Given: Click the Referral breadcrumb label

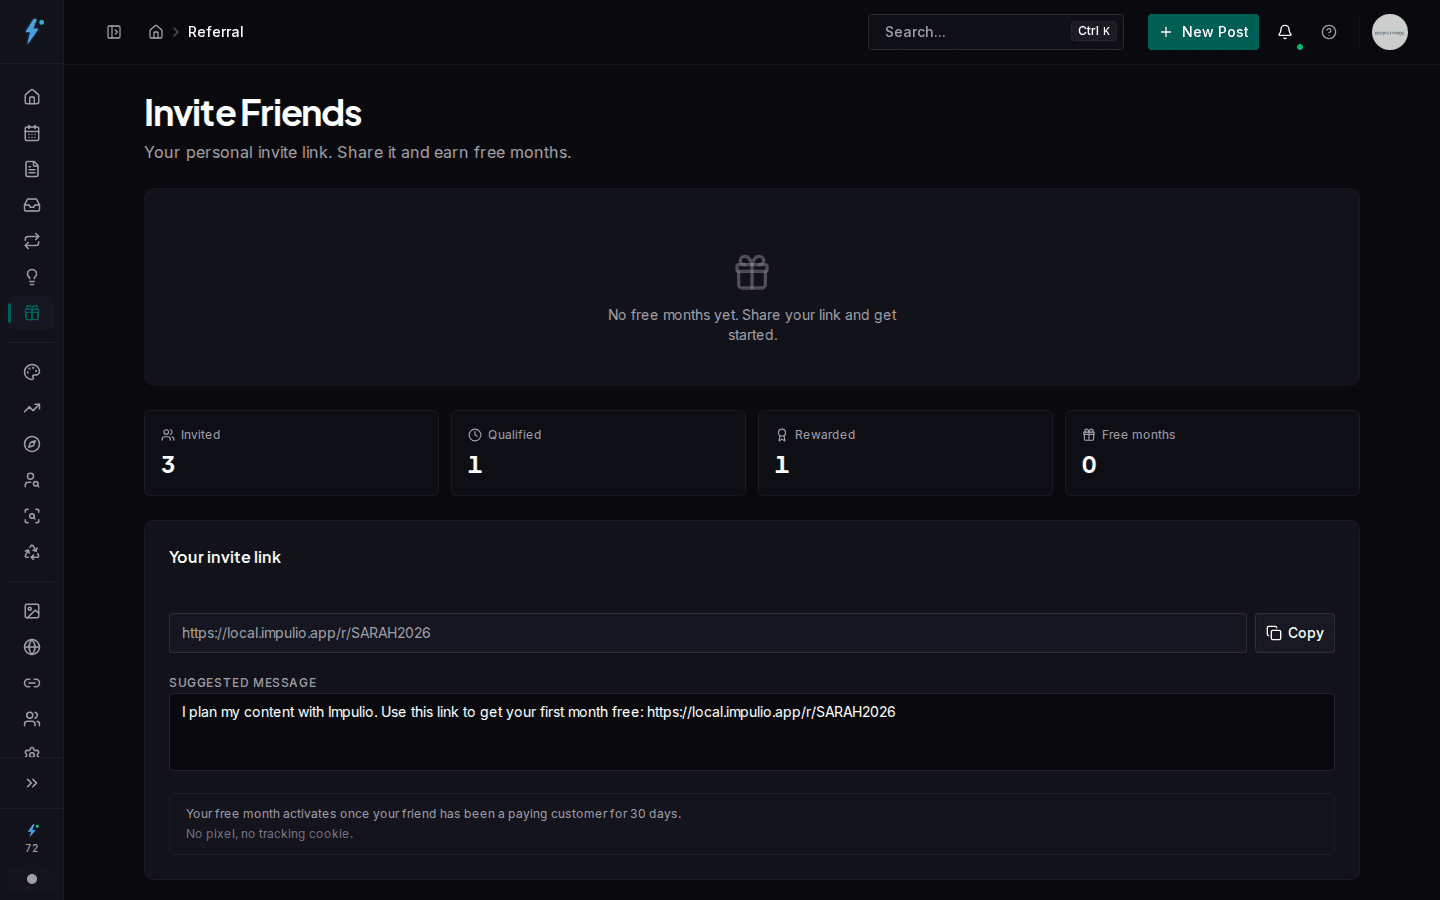Looking at the screenshot, I should [216, 32].
